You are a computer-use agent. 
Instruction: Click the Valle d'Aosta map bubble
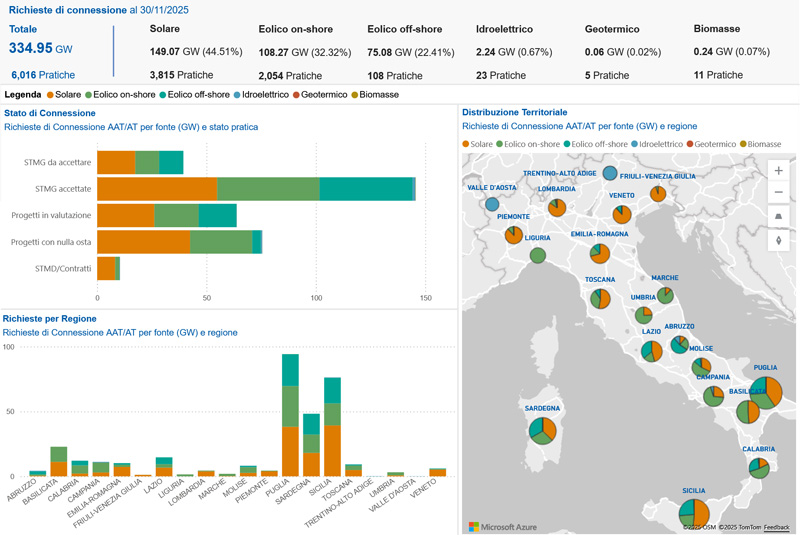(x=492, y=204)
